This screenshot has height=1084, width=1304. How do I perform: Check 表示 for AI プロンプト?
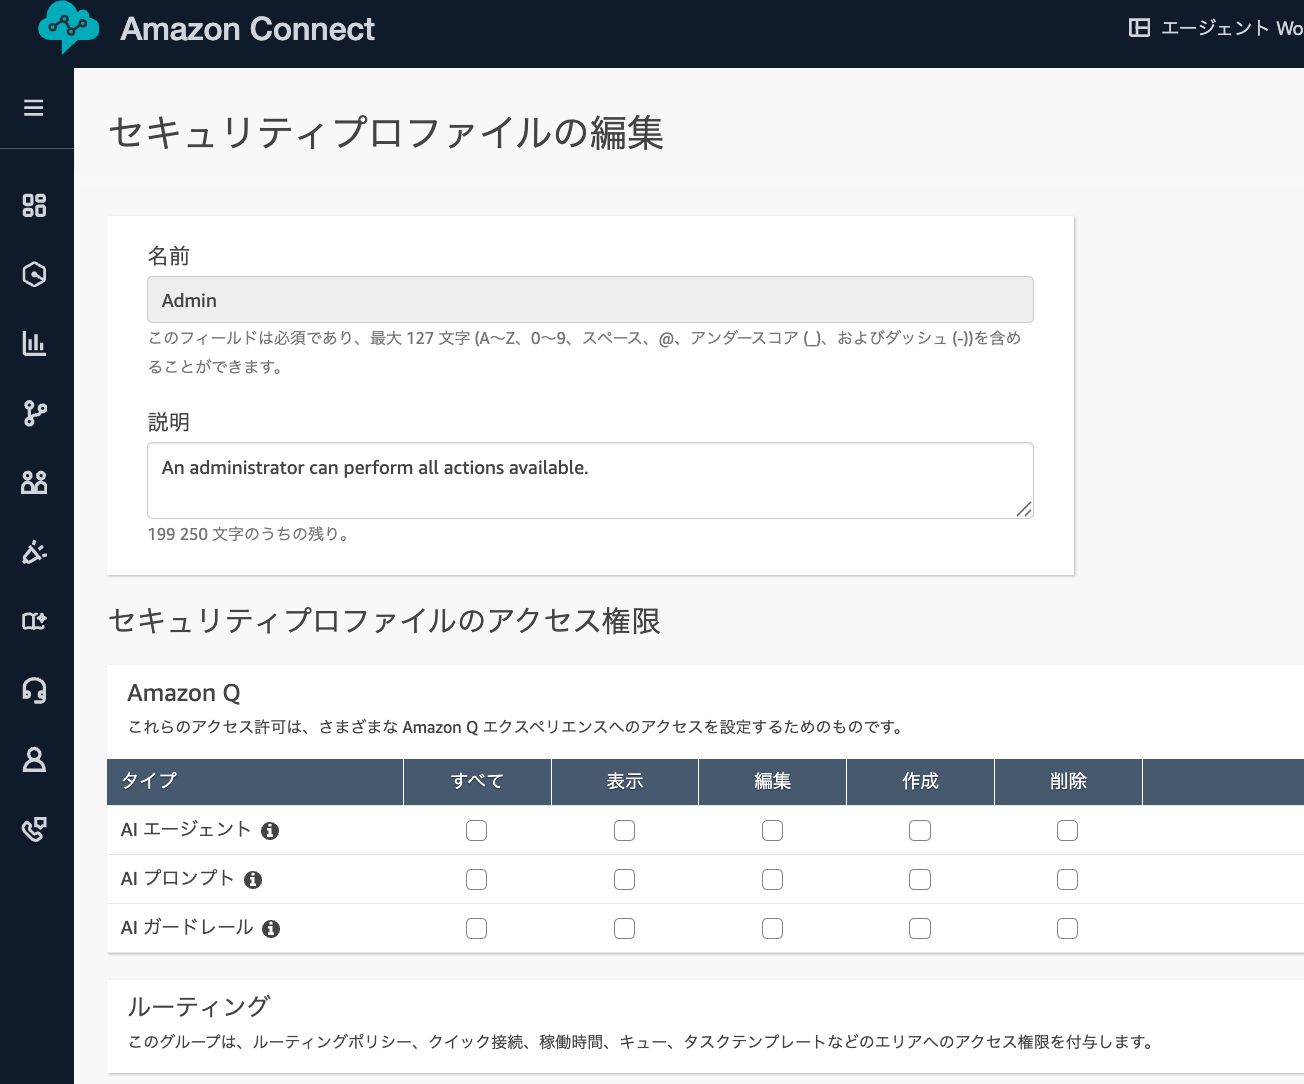tap(625, 879)
